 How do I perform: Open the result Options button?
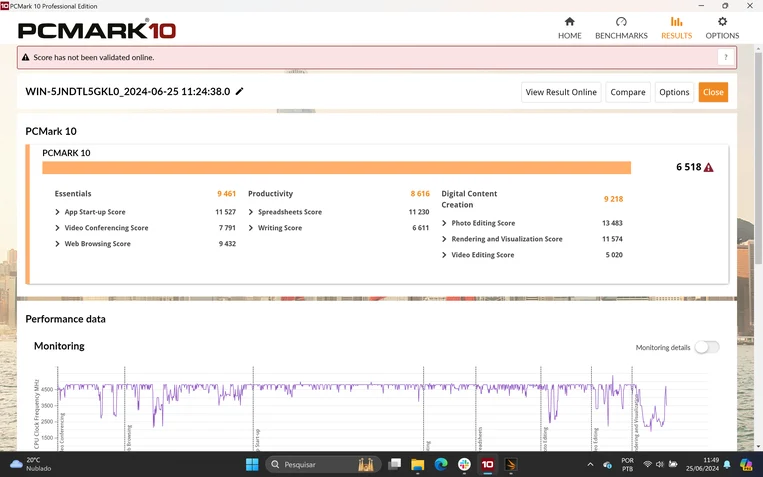coord(674,92)
